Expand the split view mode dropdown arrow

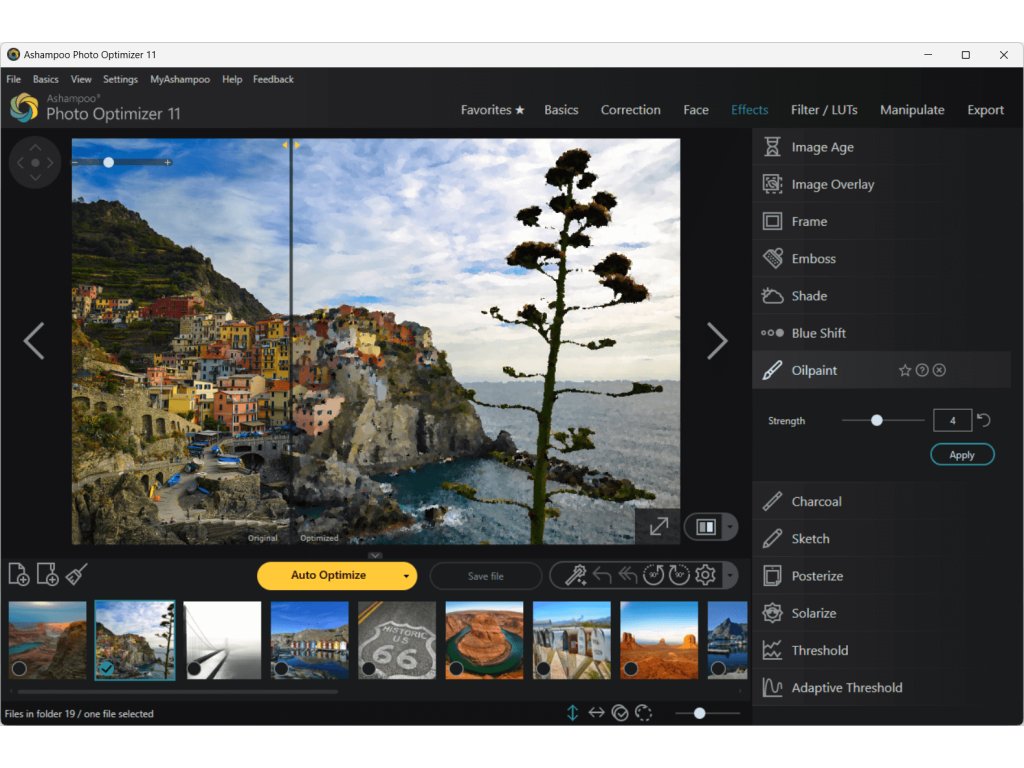(730, 527)
